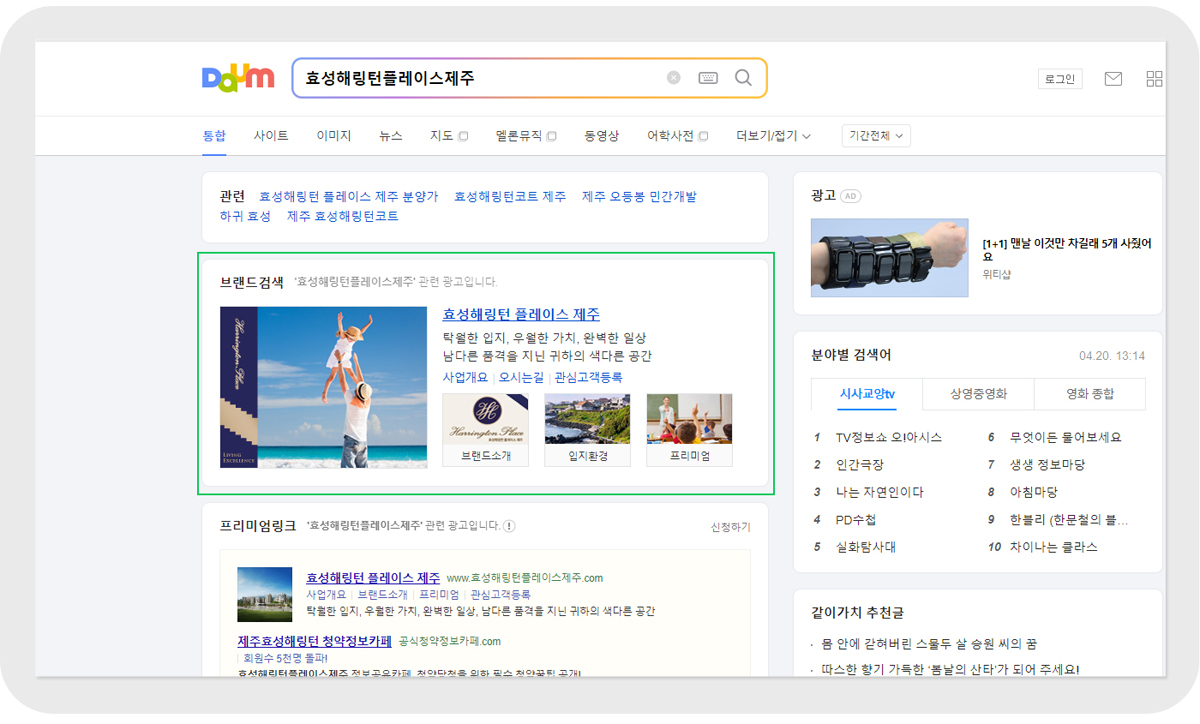Click related search 효성해링턴코트 제주
The width and height of the screenshot is (1200, 724).
pyautogui.click(x=510, y=197)
